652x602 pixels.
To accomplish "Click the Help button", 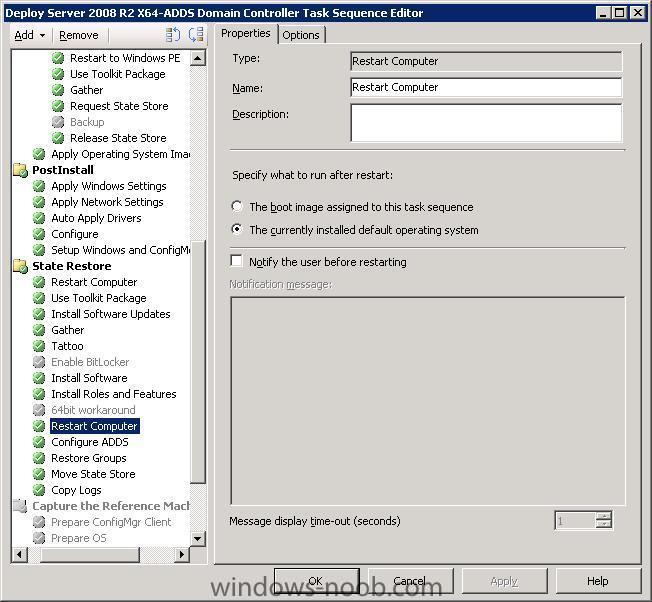I will (x=598, y=581).
